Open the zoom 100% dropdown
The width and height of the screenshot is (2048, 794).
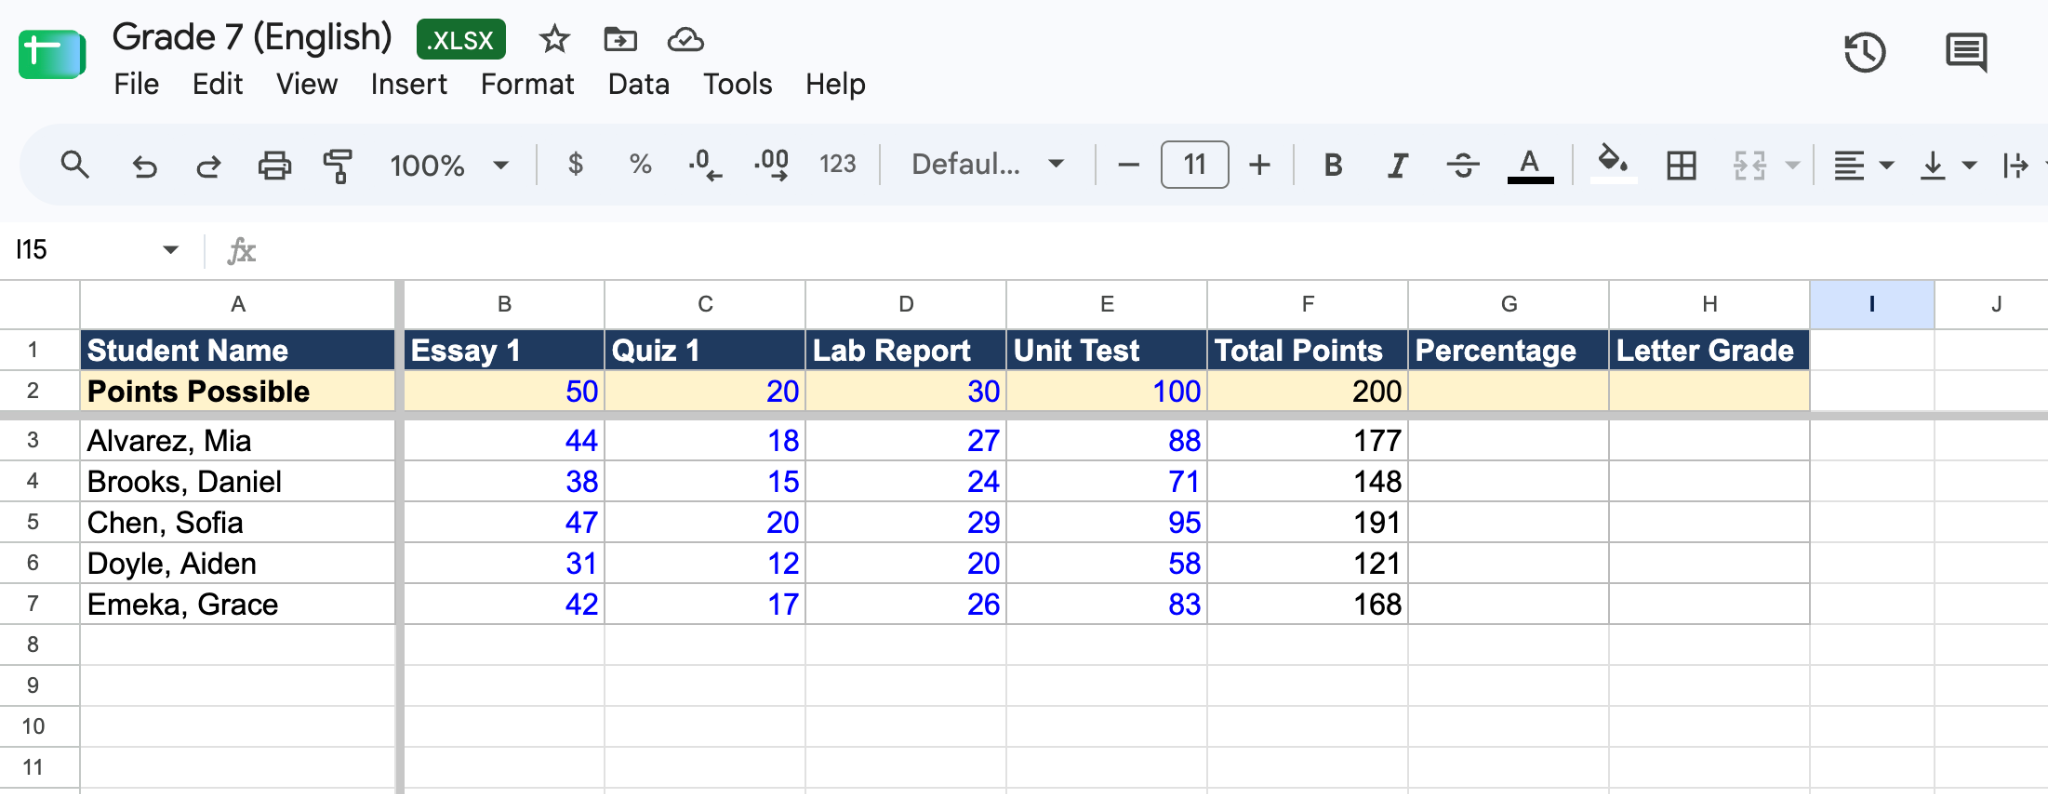[449, 165]
